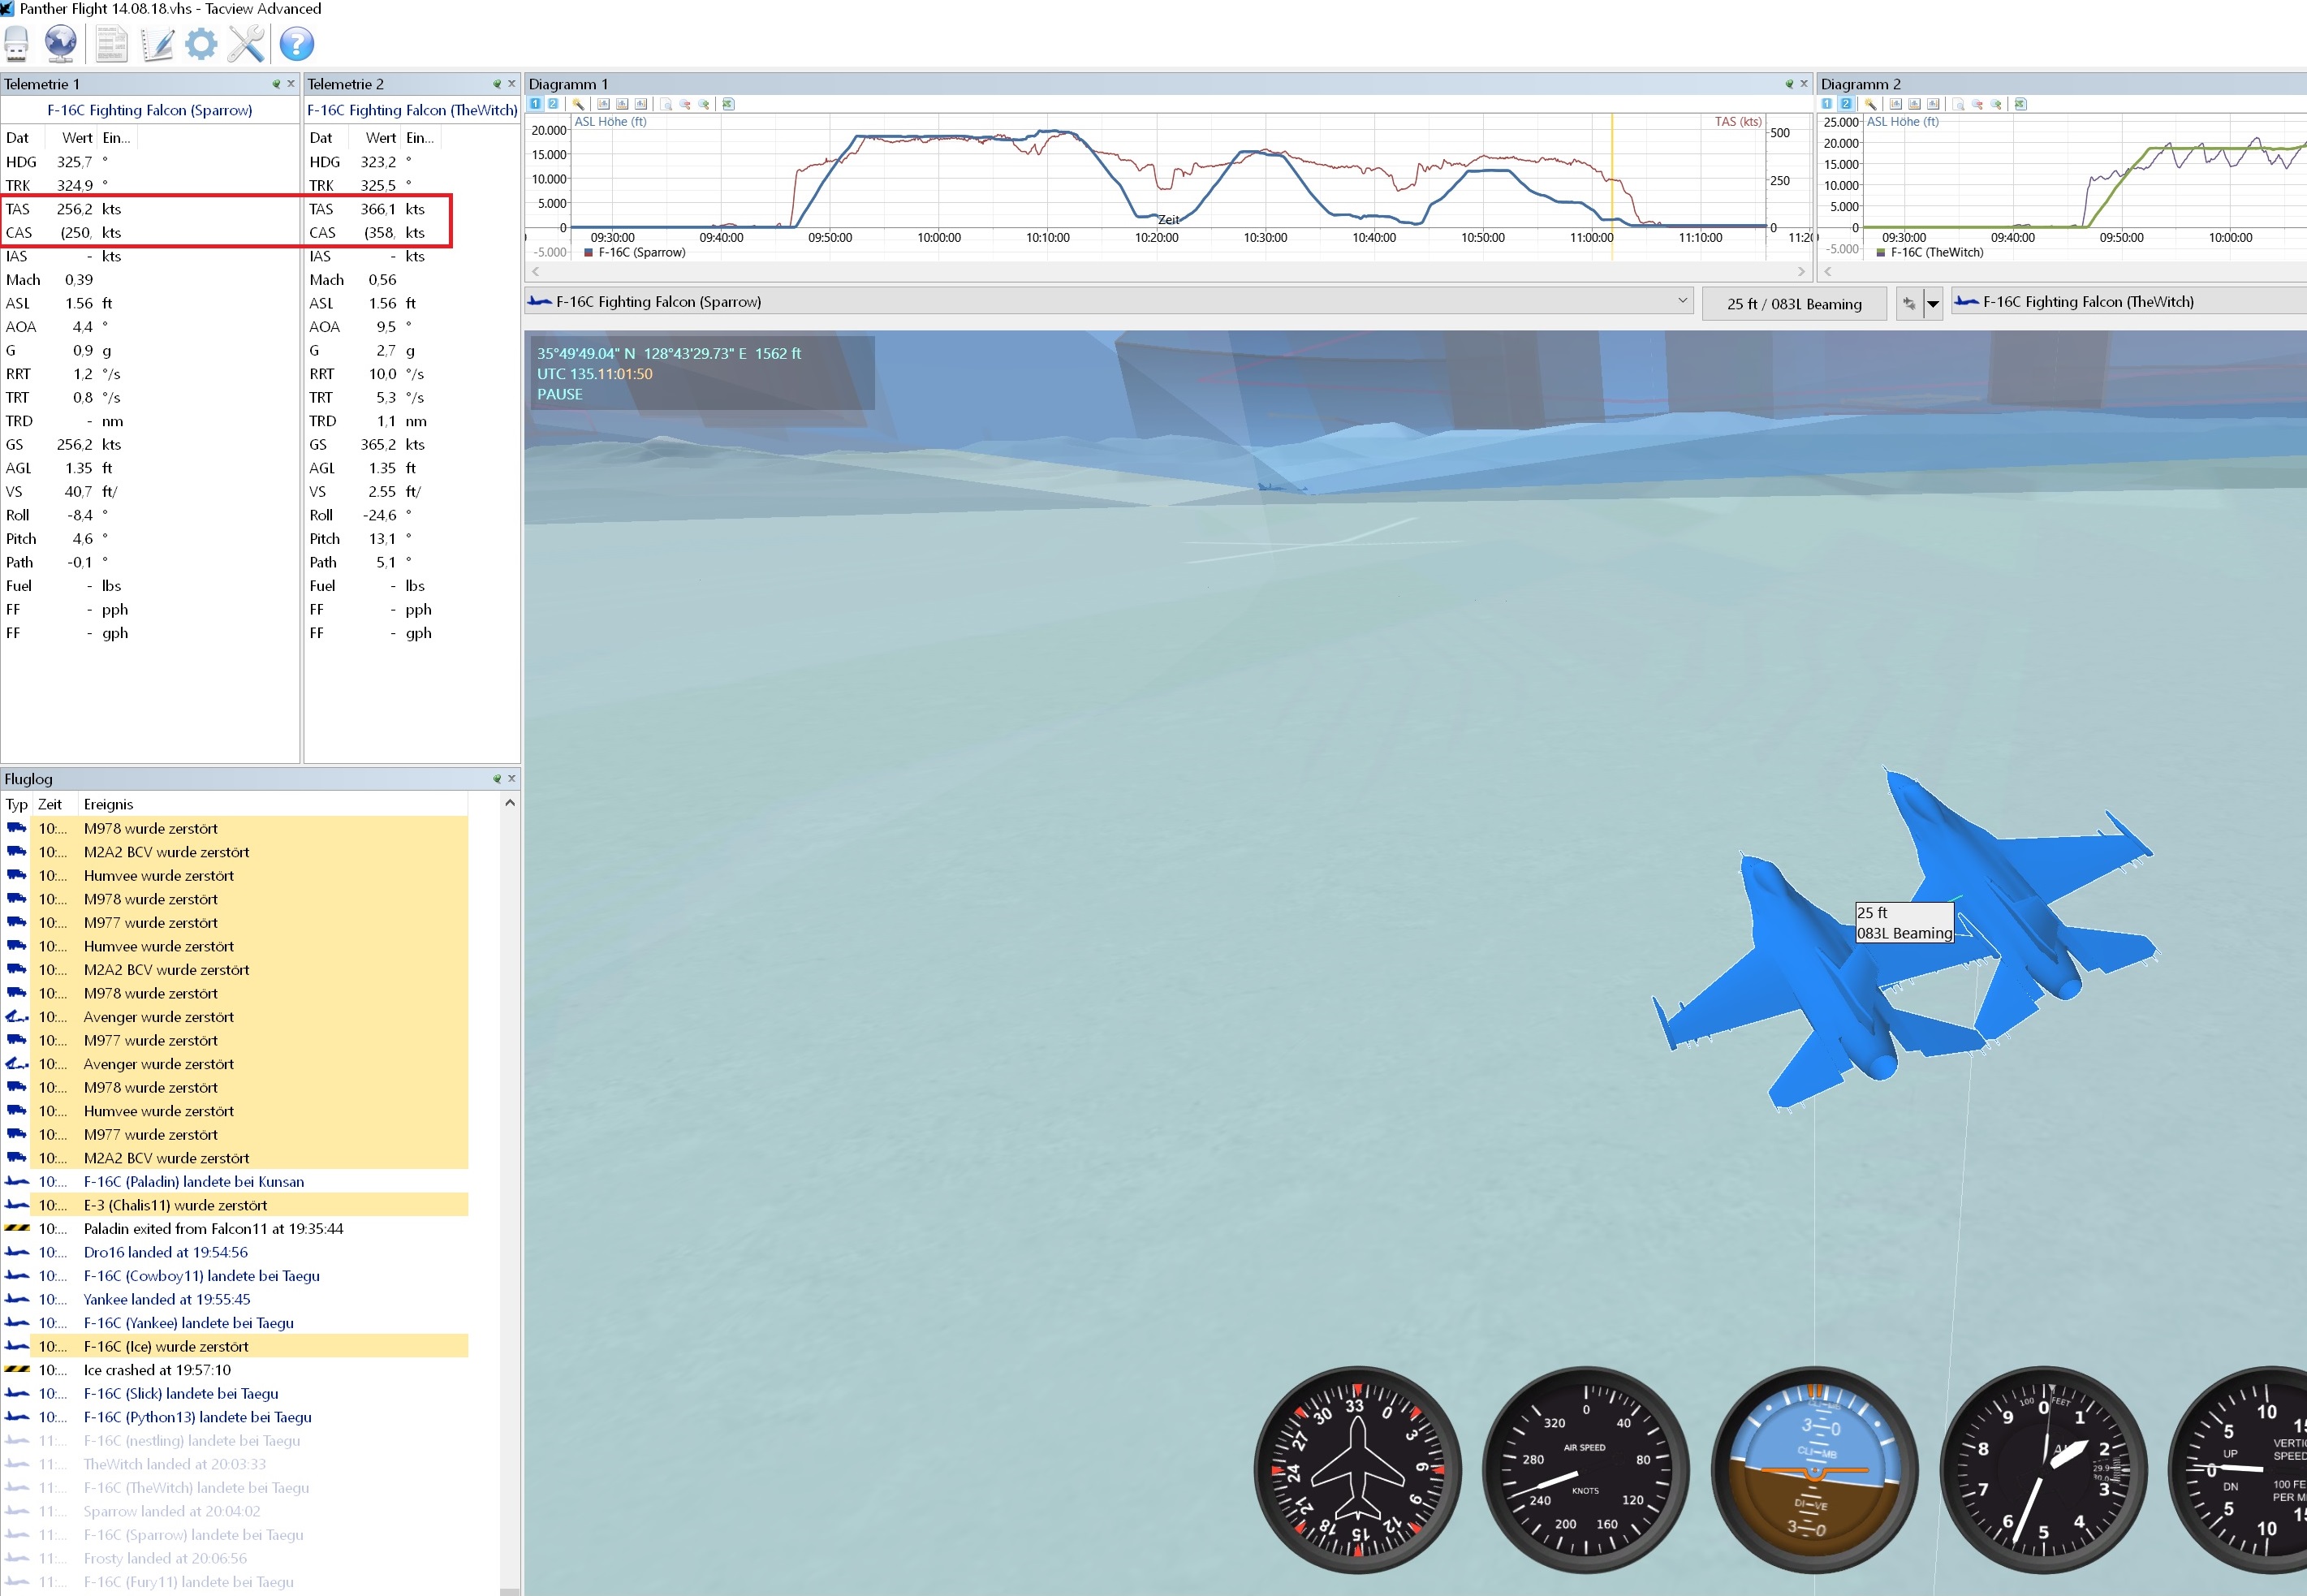2307x1596 pixels.
Task: Select 'F-16C (Ice) wurde zerstört' log entry
Action: tap(235, 1347)
